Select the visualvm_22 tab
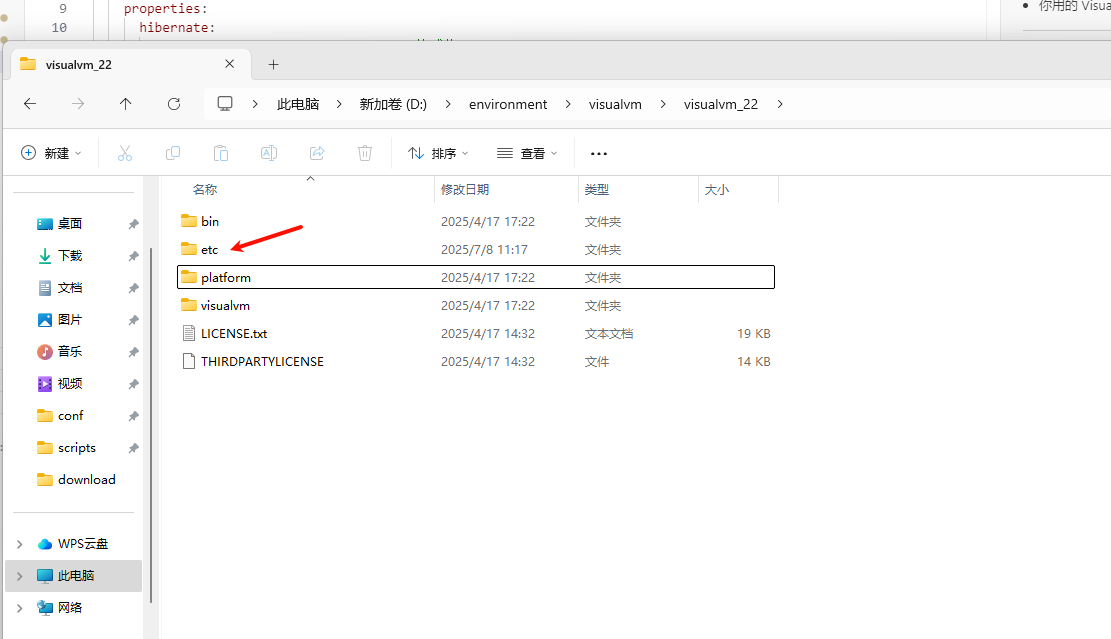The height and width of the screenshot is (639, 1111). (128, 64)
